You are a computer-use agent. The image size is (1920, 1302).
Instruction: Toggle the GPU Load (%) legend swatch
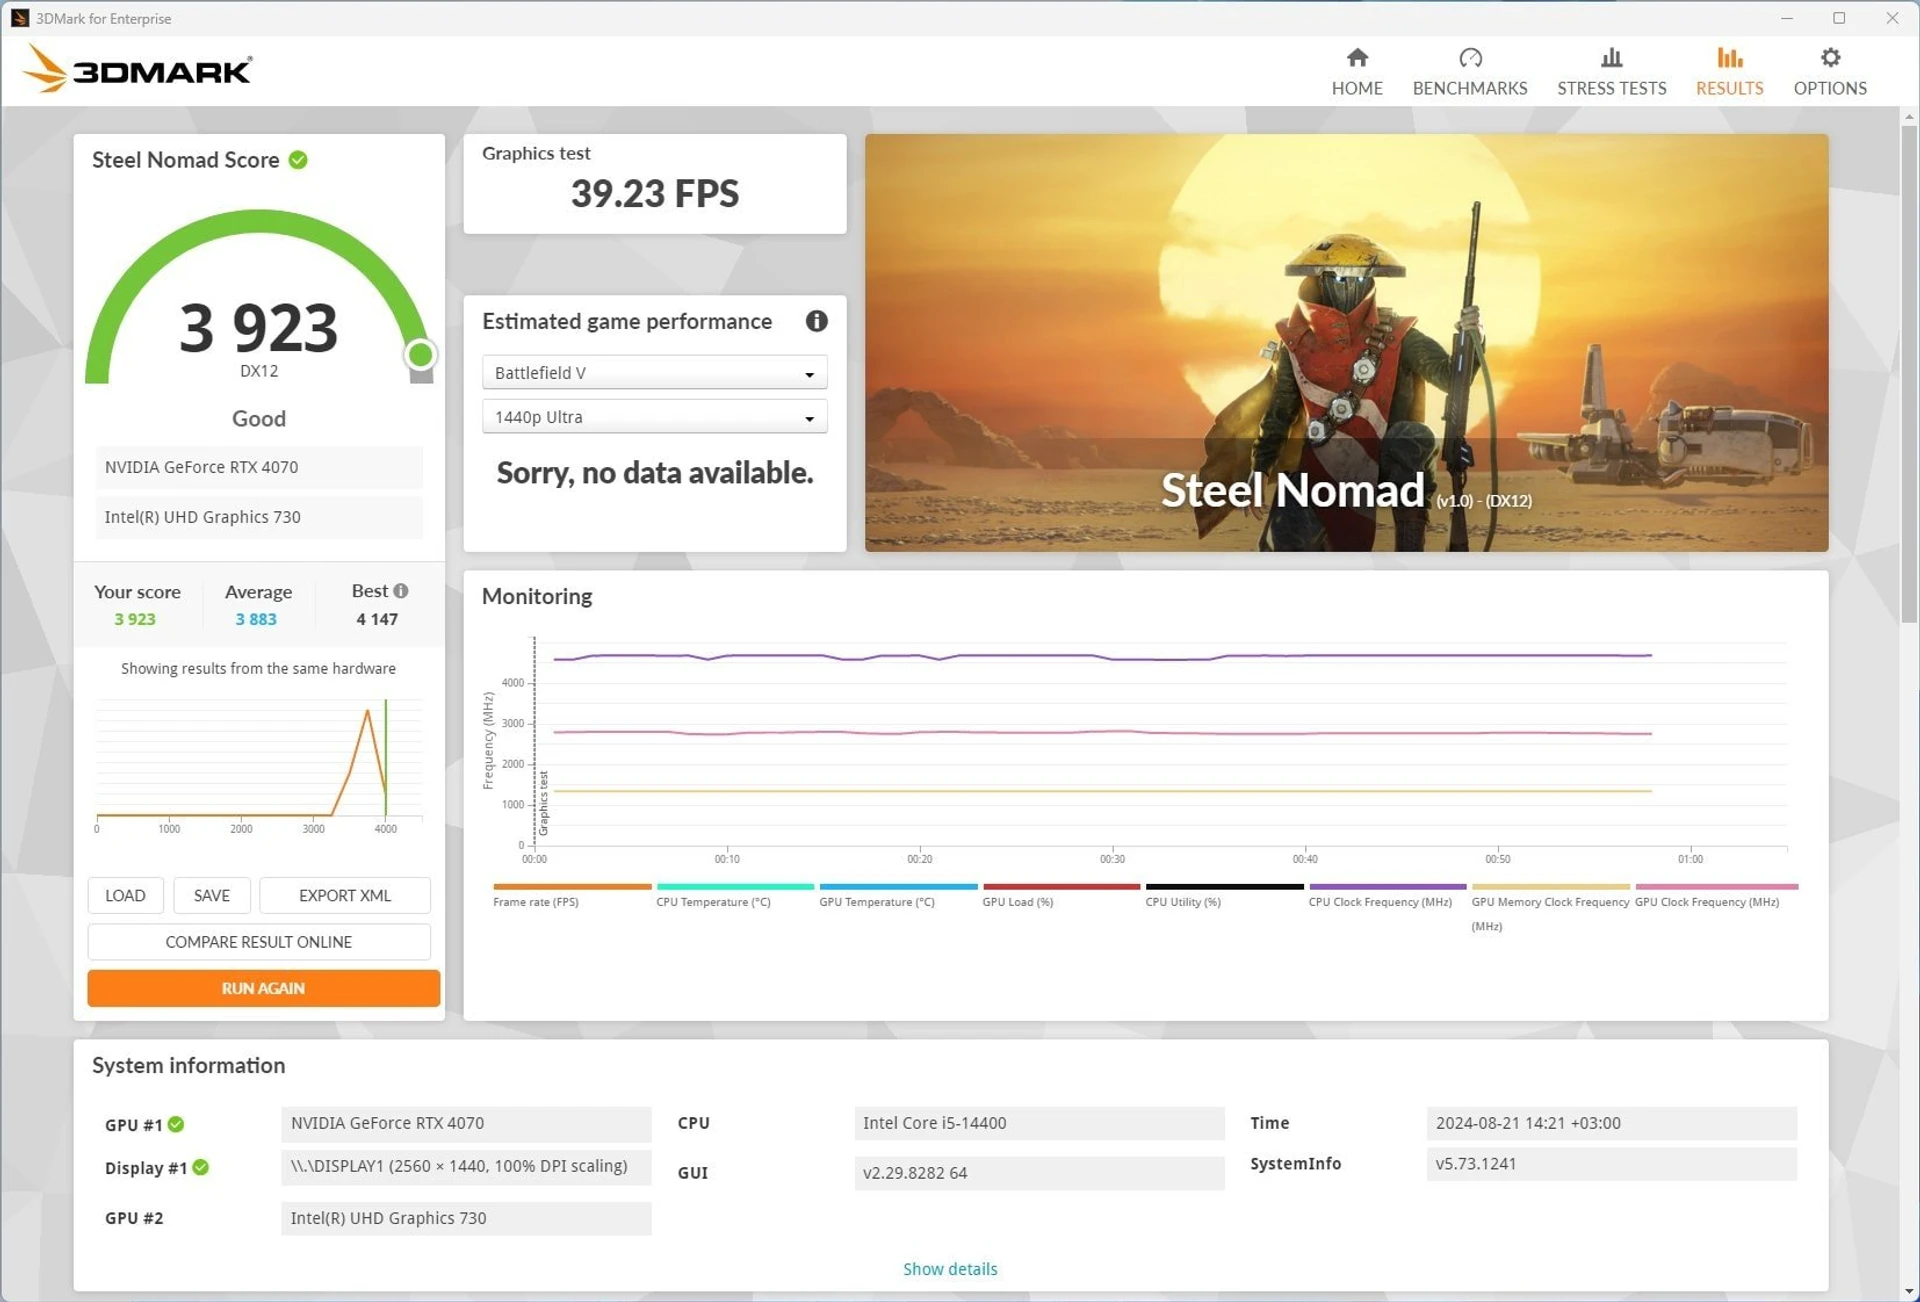click(1061, 886)
